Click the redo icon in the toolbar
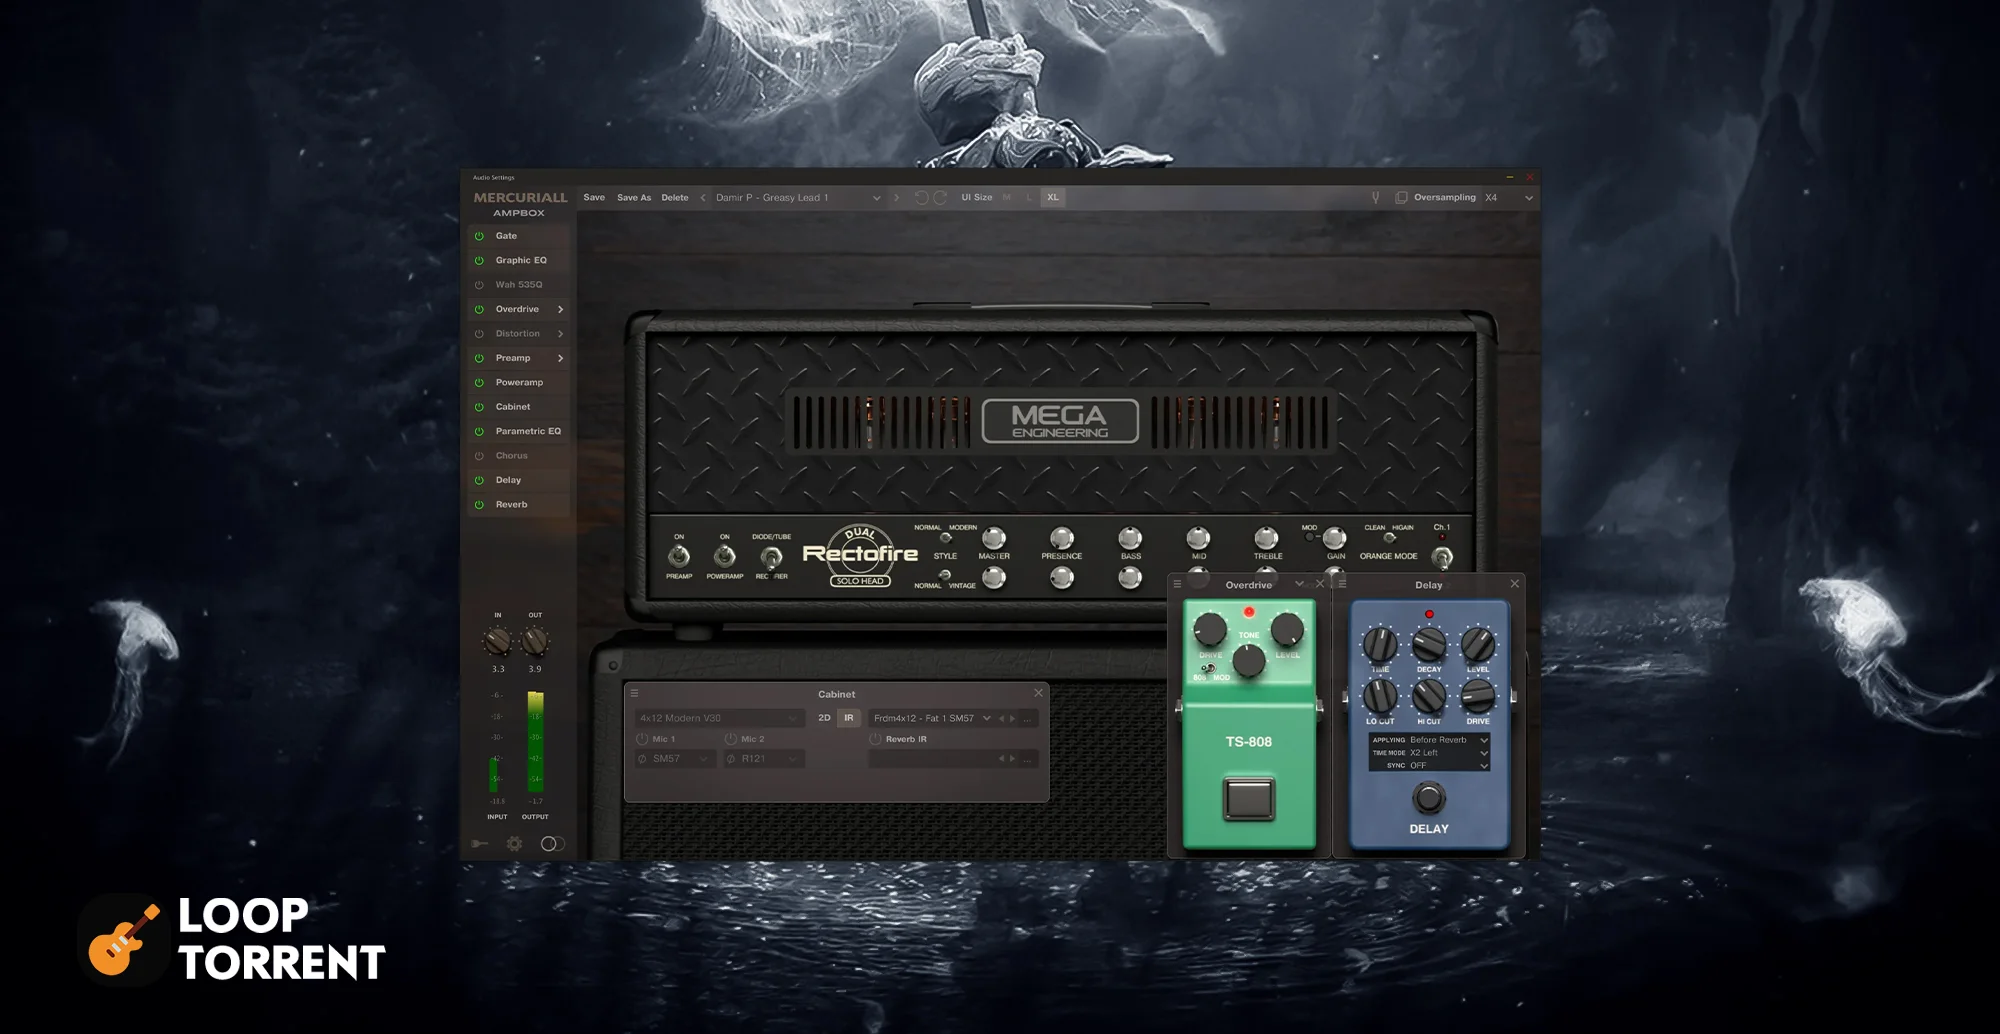2000x1034 pixels. pos(940,198)
